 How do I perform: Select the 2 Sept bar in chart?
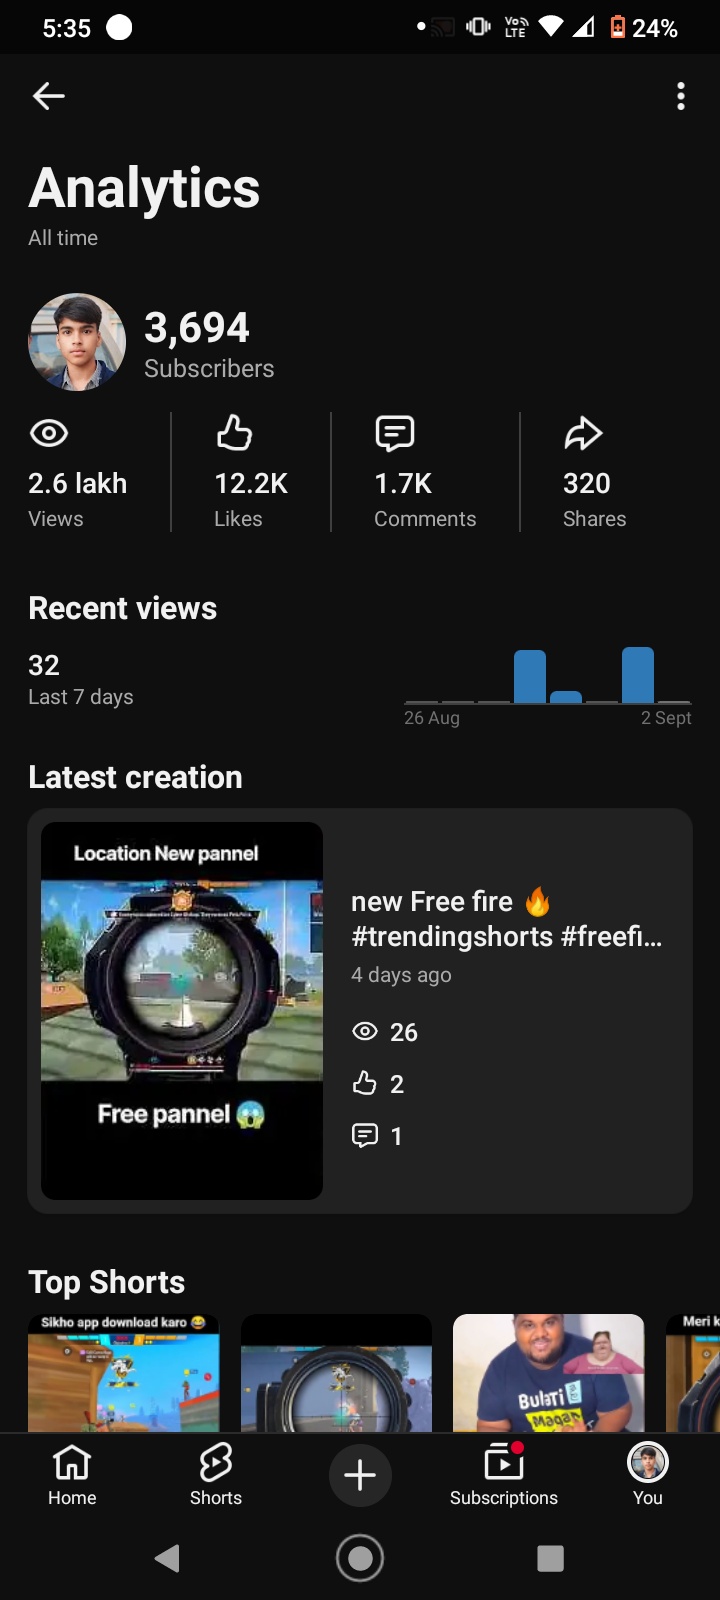pyautogui.click(x=674, y=702)
